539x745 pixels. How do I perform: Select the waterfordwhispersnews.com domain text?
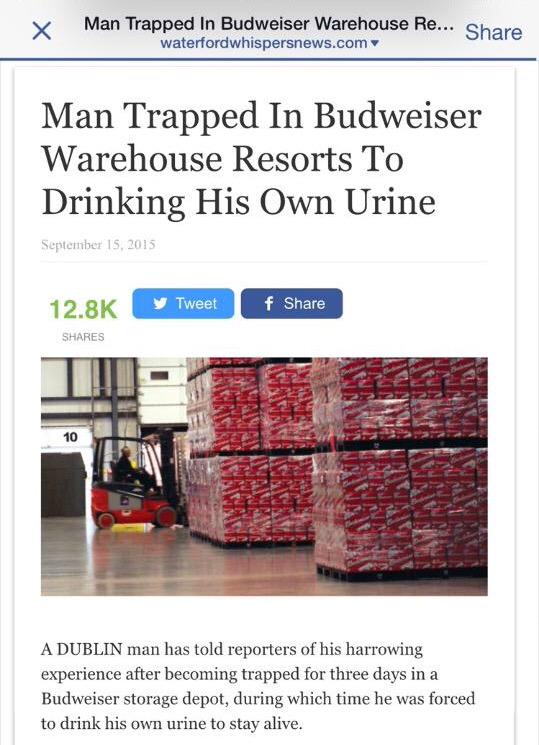tap(264, 43)
